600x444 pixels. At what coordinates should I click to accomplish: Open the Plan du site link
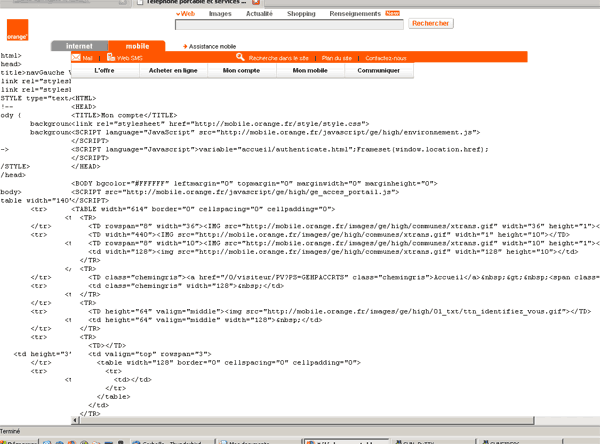coord(337,58)
